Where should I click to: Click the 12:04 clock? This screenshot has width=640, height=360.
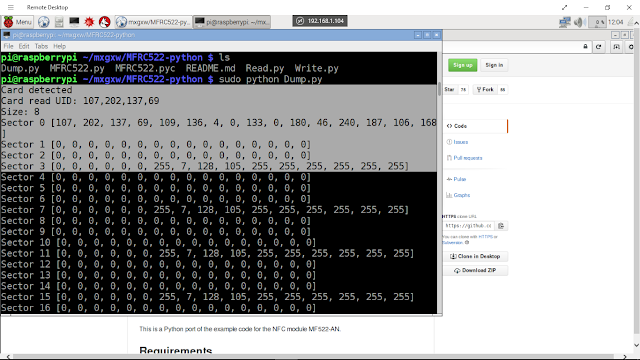point(616,22)
